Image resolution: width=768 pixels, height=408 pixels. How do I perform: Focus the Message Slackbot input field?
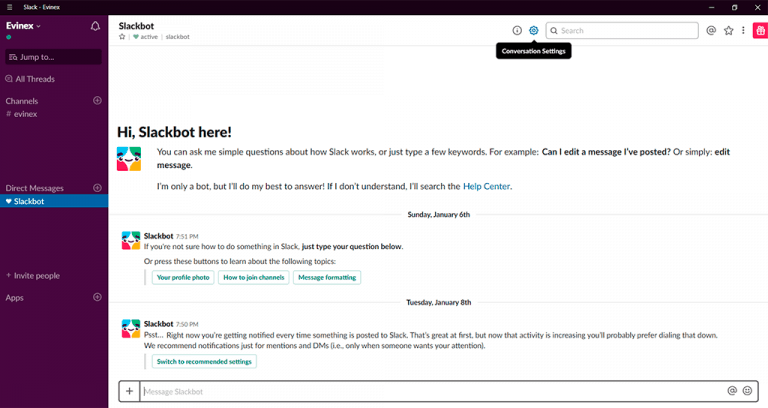(x=431, y=391)
